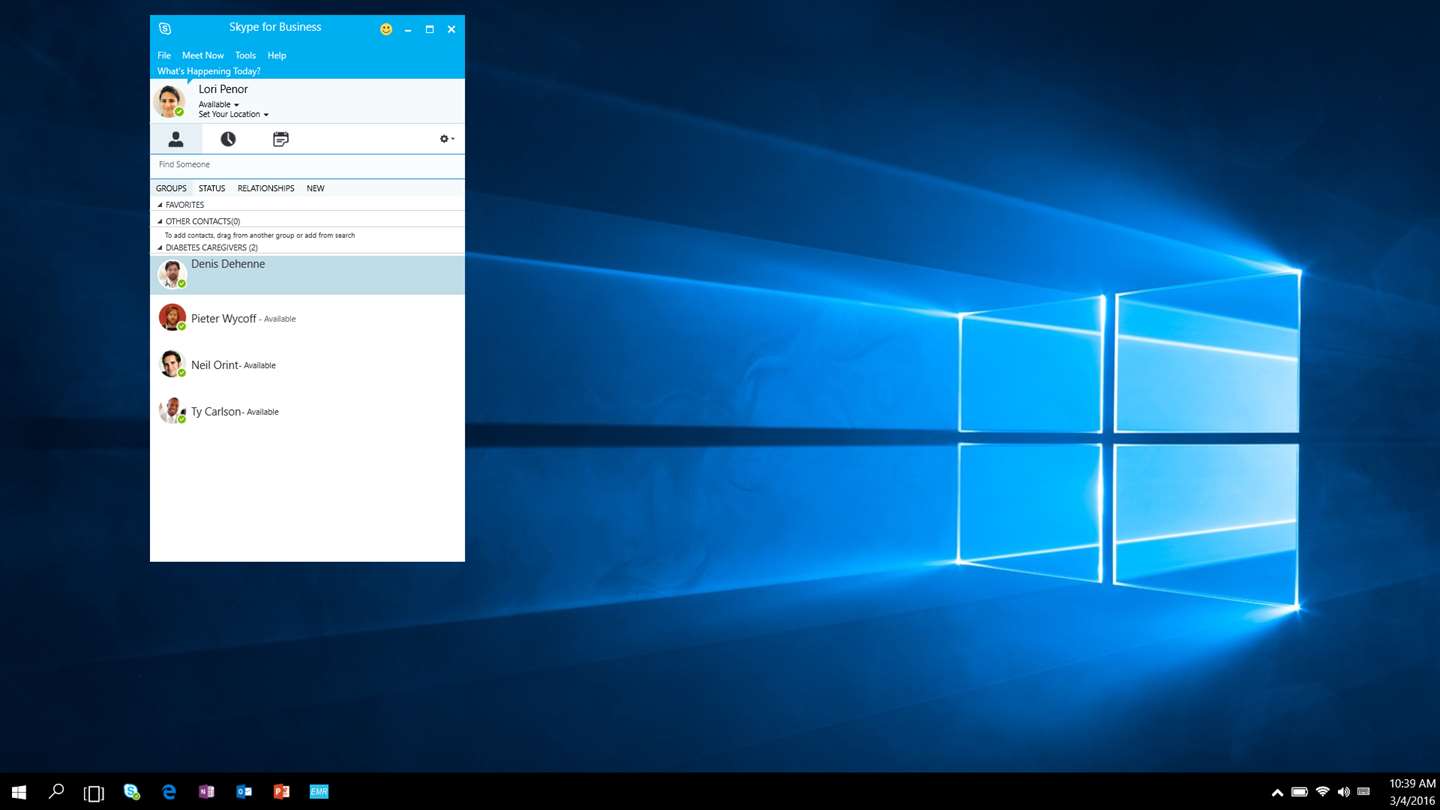Launch PowerPoint from the taskbar
Screen dimensions: 1440x810
[x=281, y=791]
